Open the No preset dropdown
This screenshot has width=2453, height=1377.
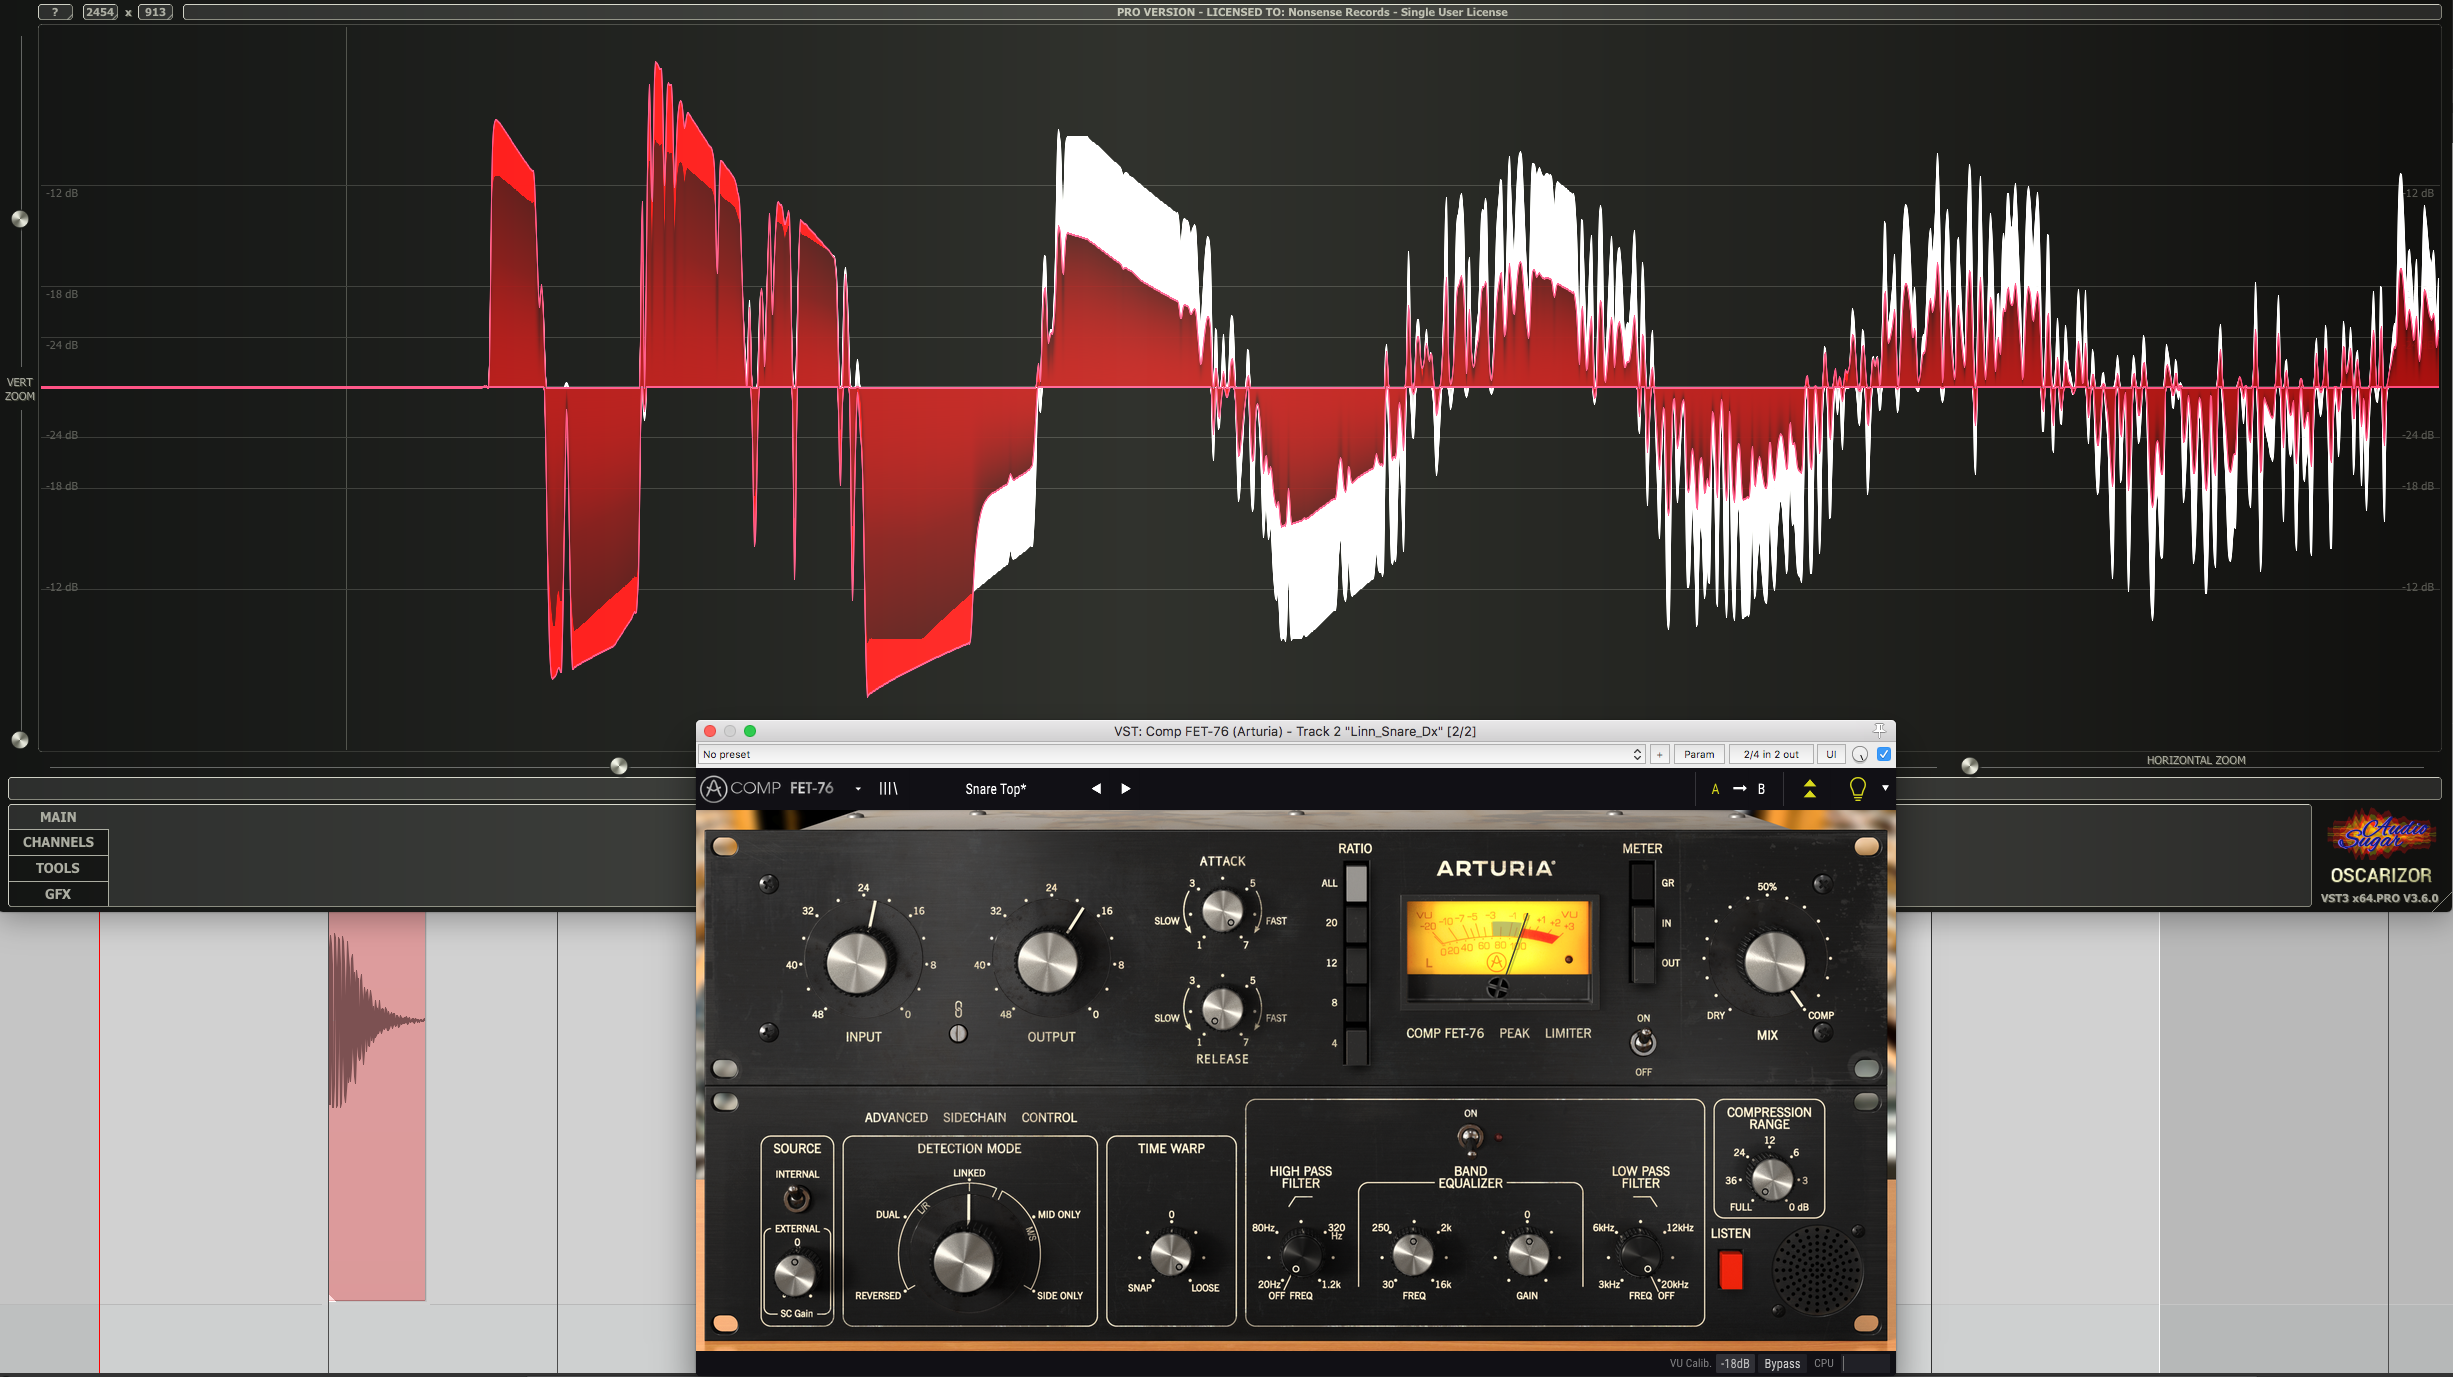[1170, 755]
